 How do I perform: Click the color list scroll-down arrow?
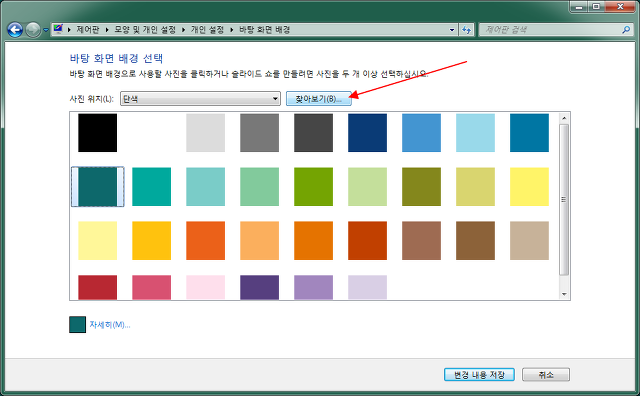coord(564,294)
